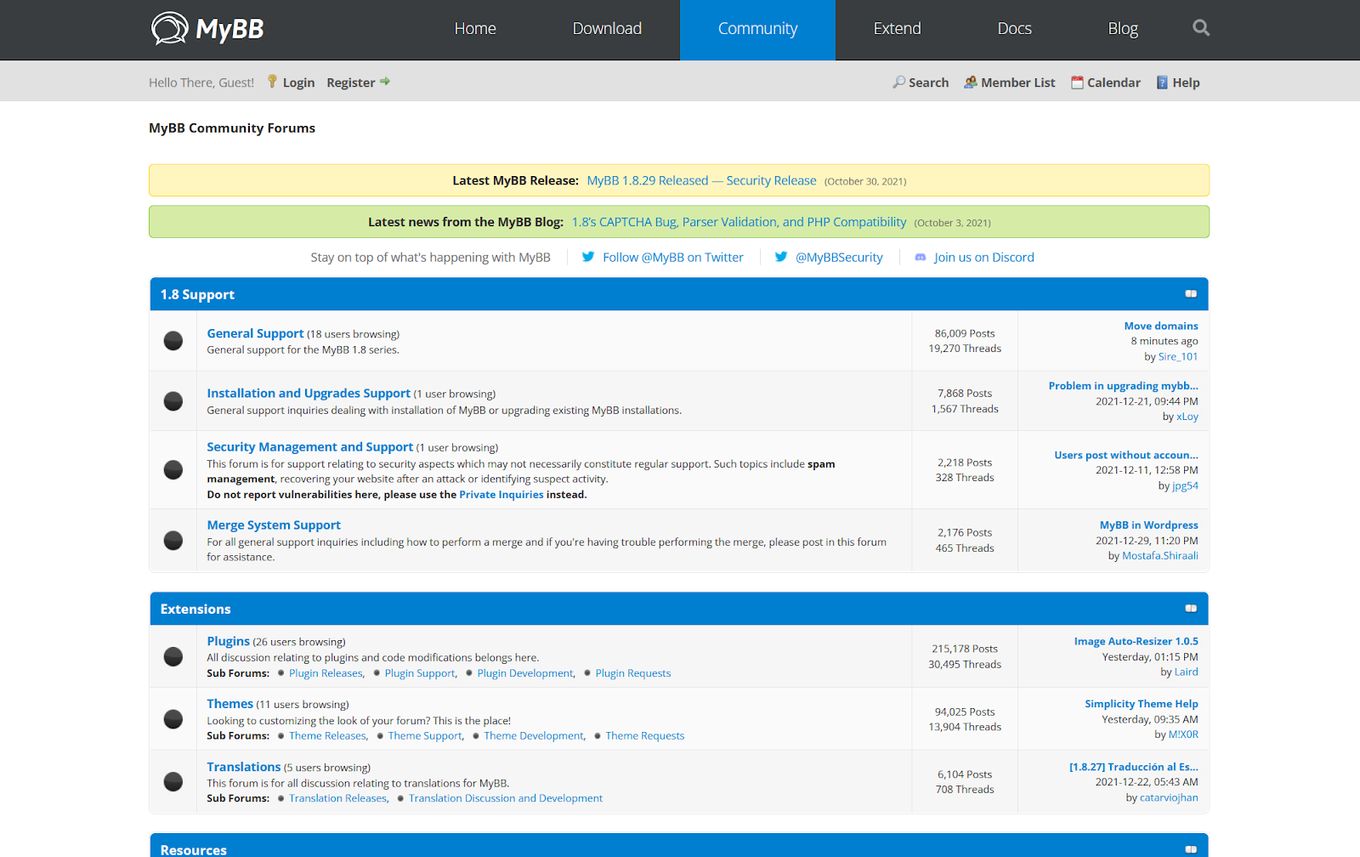This screenshot has width=1360, height=857.
Task: Click the Login link
Action: point(298,83)
